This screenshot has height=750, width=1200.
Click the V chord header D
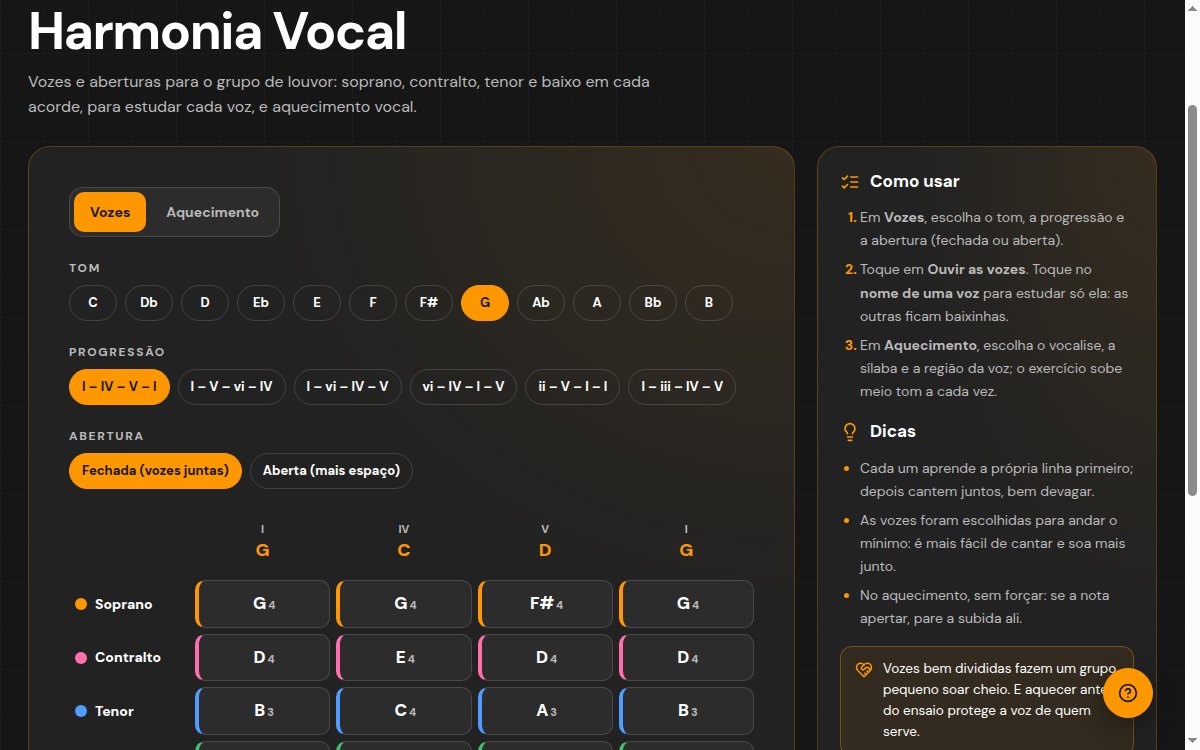545,550
